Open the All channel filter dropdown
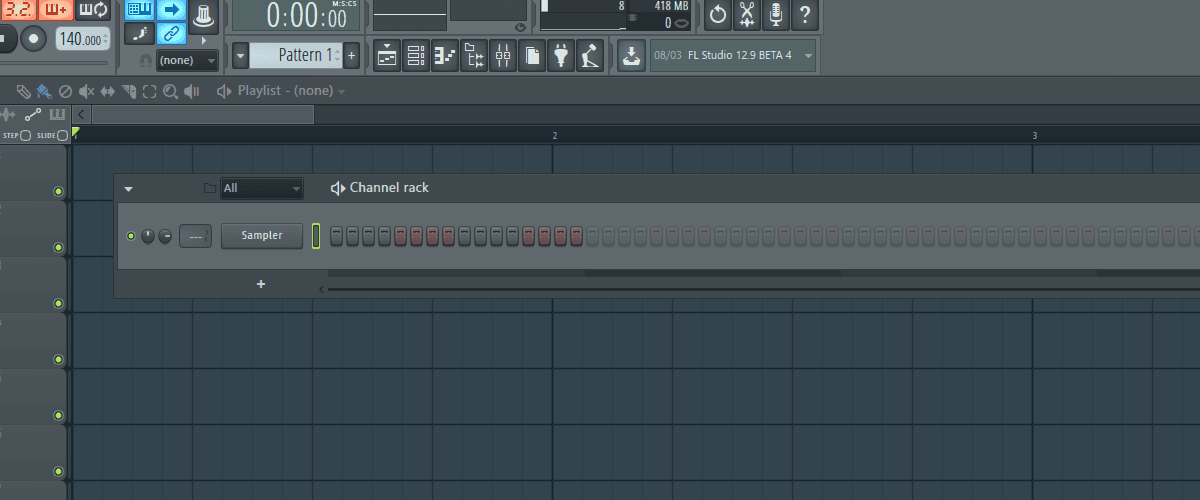 click(262, 188)
